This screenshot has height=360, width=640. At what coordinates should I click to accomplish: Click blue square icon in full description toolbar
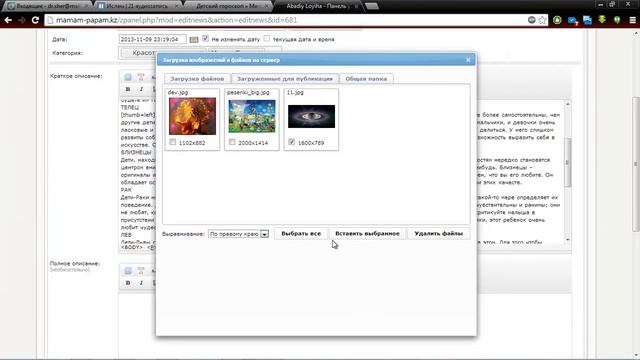[128, 271]
